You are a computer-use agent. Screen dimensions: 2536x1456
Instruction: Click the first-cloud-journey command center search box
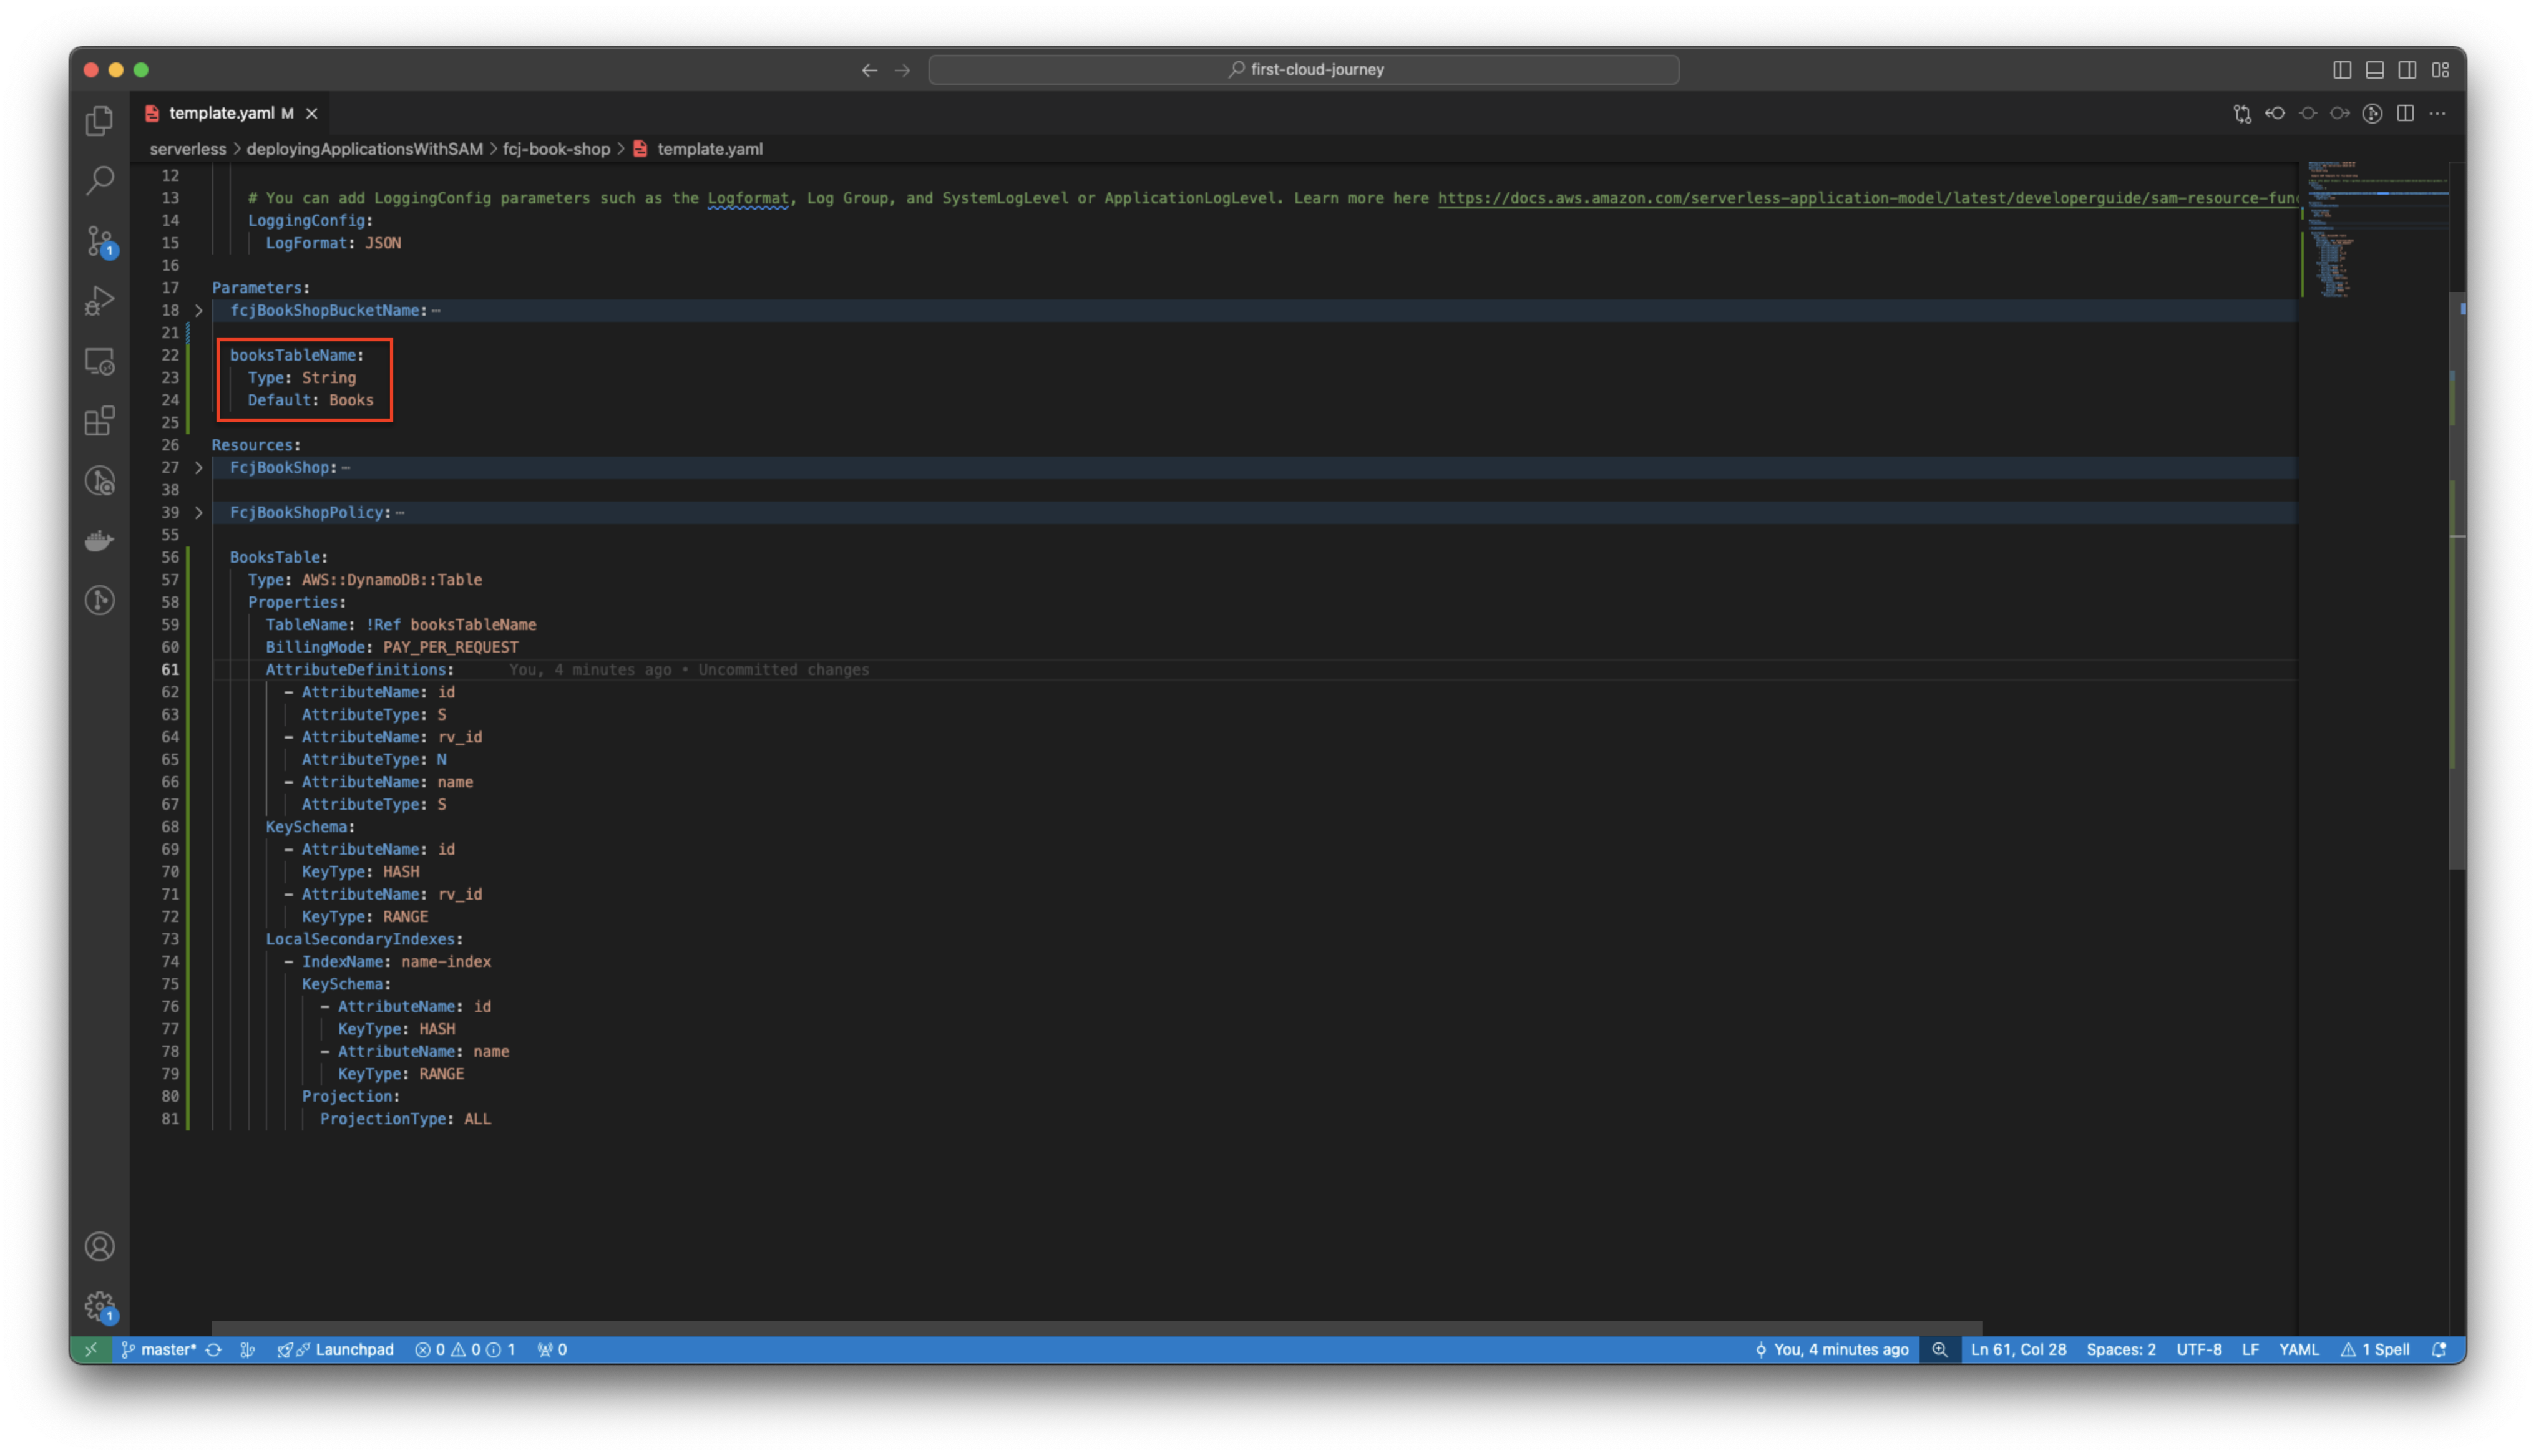click(x=1304, y=70)
